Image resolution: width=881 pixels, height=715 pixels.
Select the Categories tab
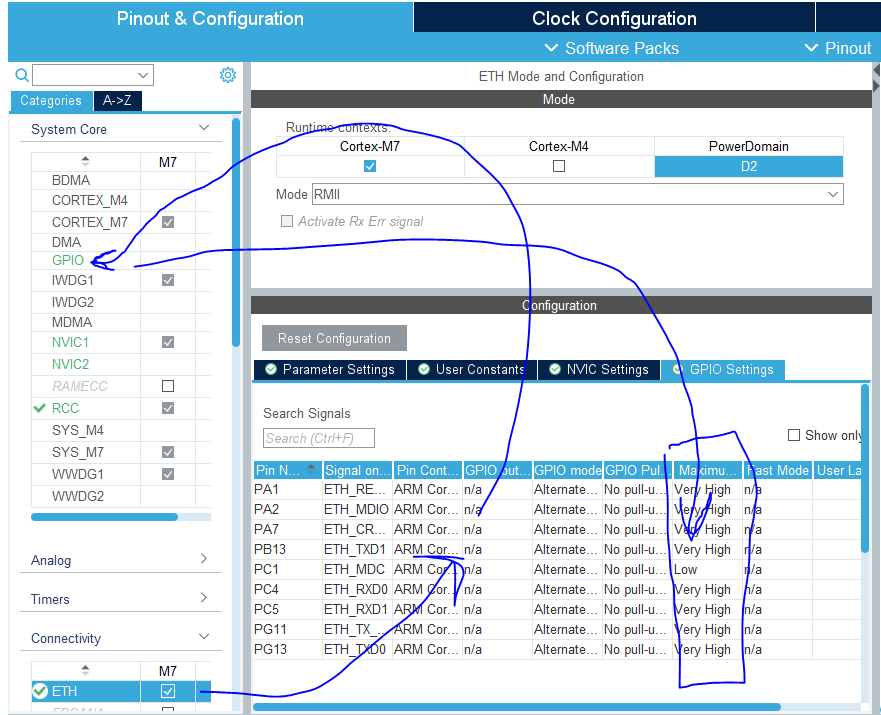point(51,101)
